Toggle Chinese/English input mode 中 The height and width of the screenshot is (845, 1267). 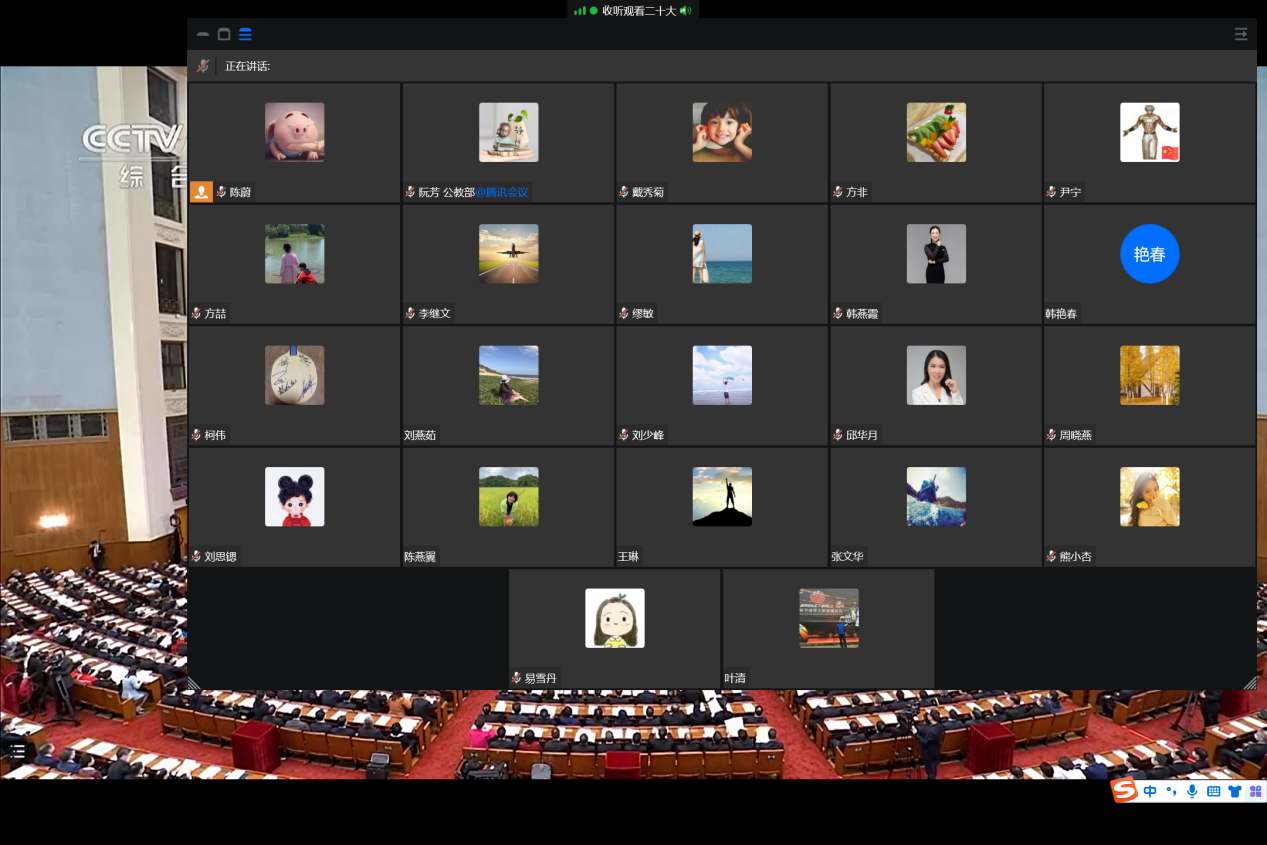pyautogui.click(x=1150, y=791)
